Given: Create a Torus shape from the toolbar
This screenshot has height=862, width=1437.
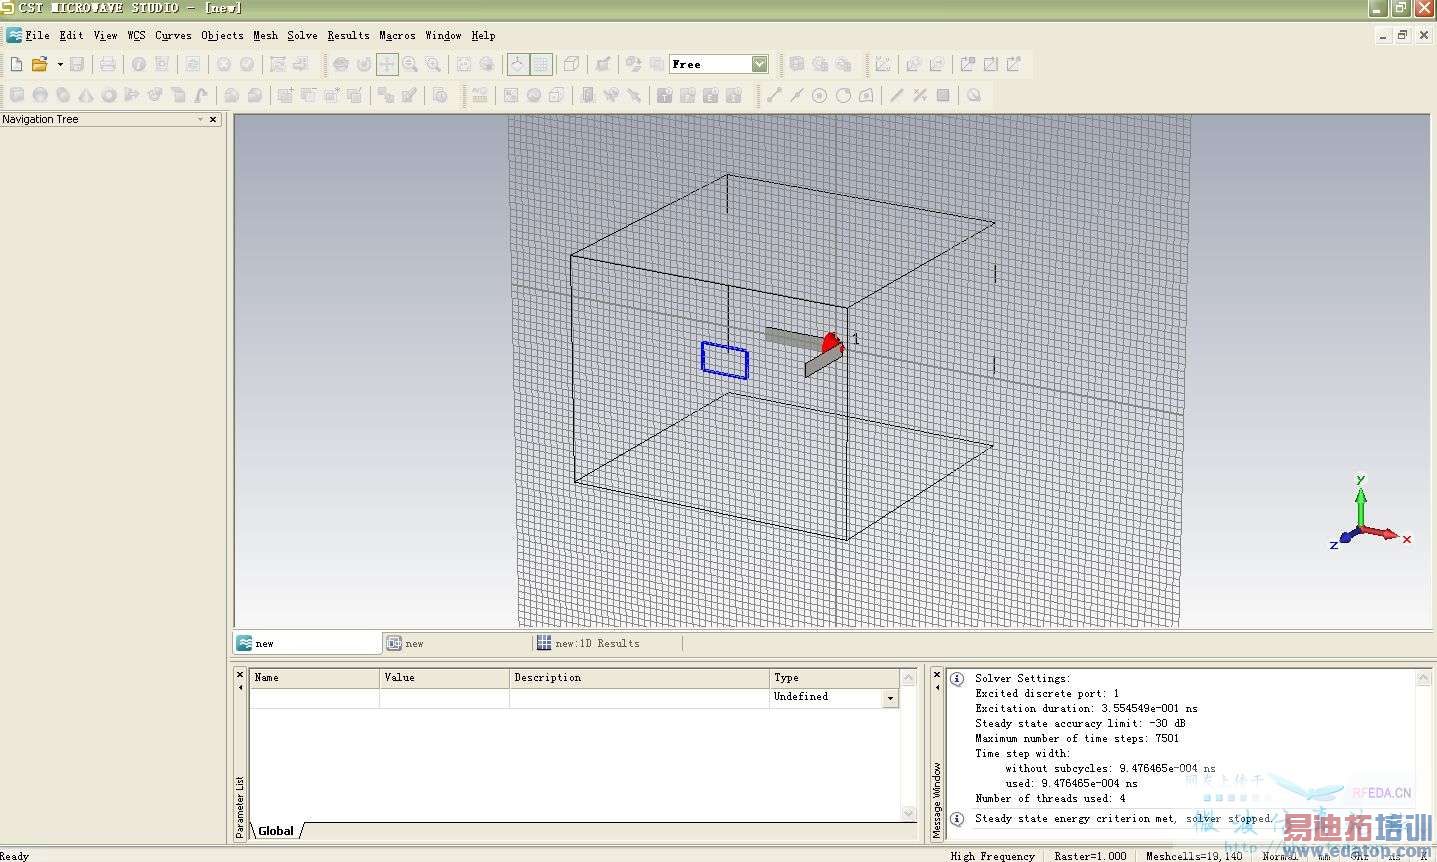Looking at the screenshot, I should point(109,95).
